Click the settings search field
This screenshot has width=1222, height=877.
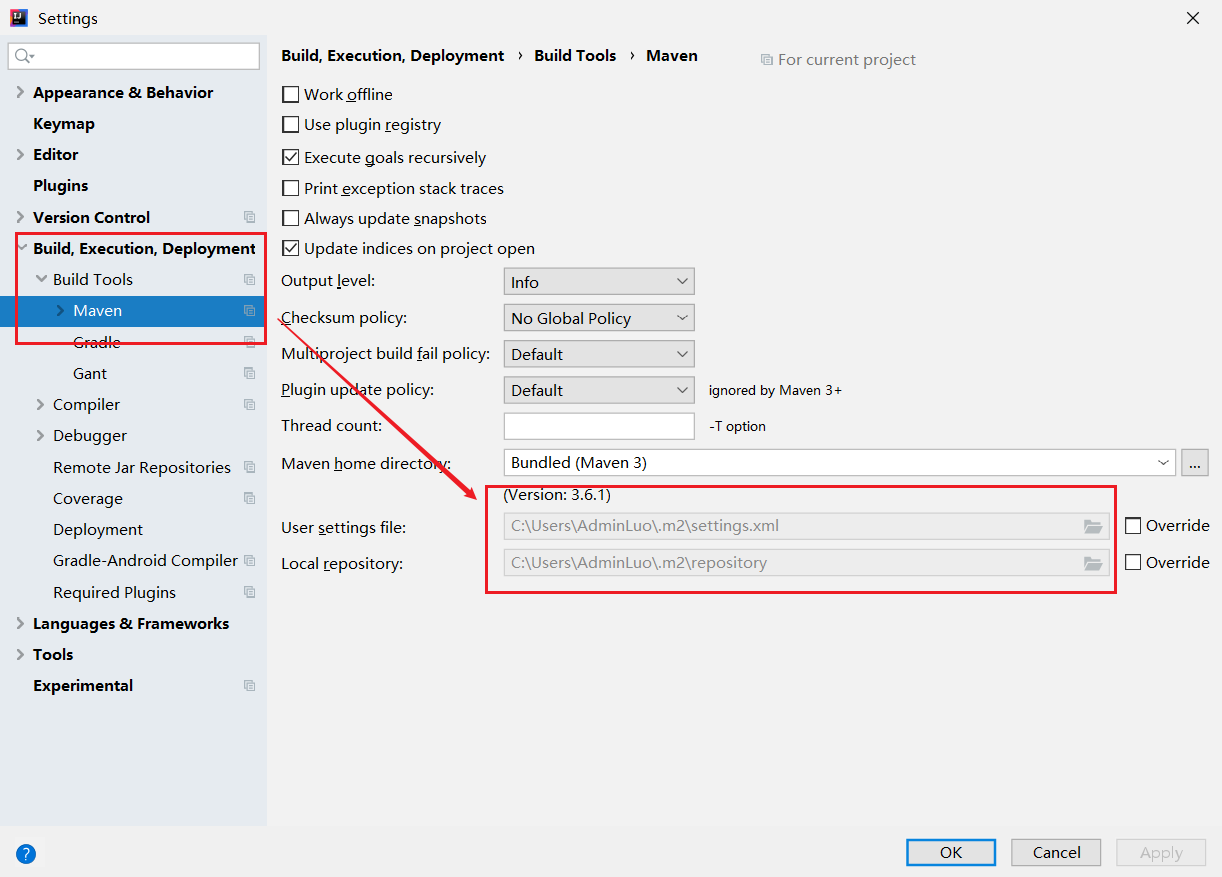click(134, 56)
